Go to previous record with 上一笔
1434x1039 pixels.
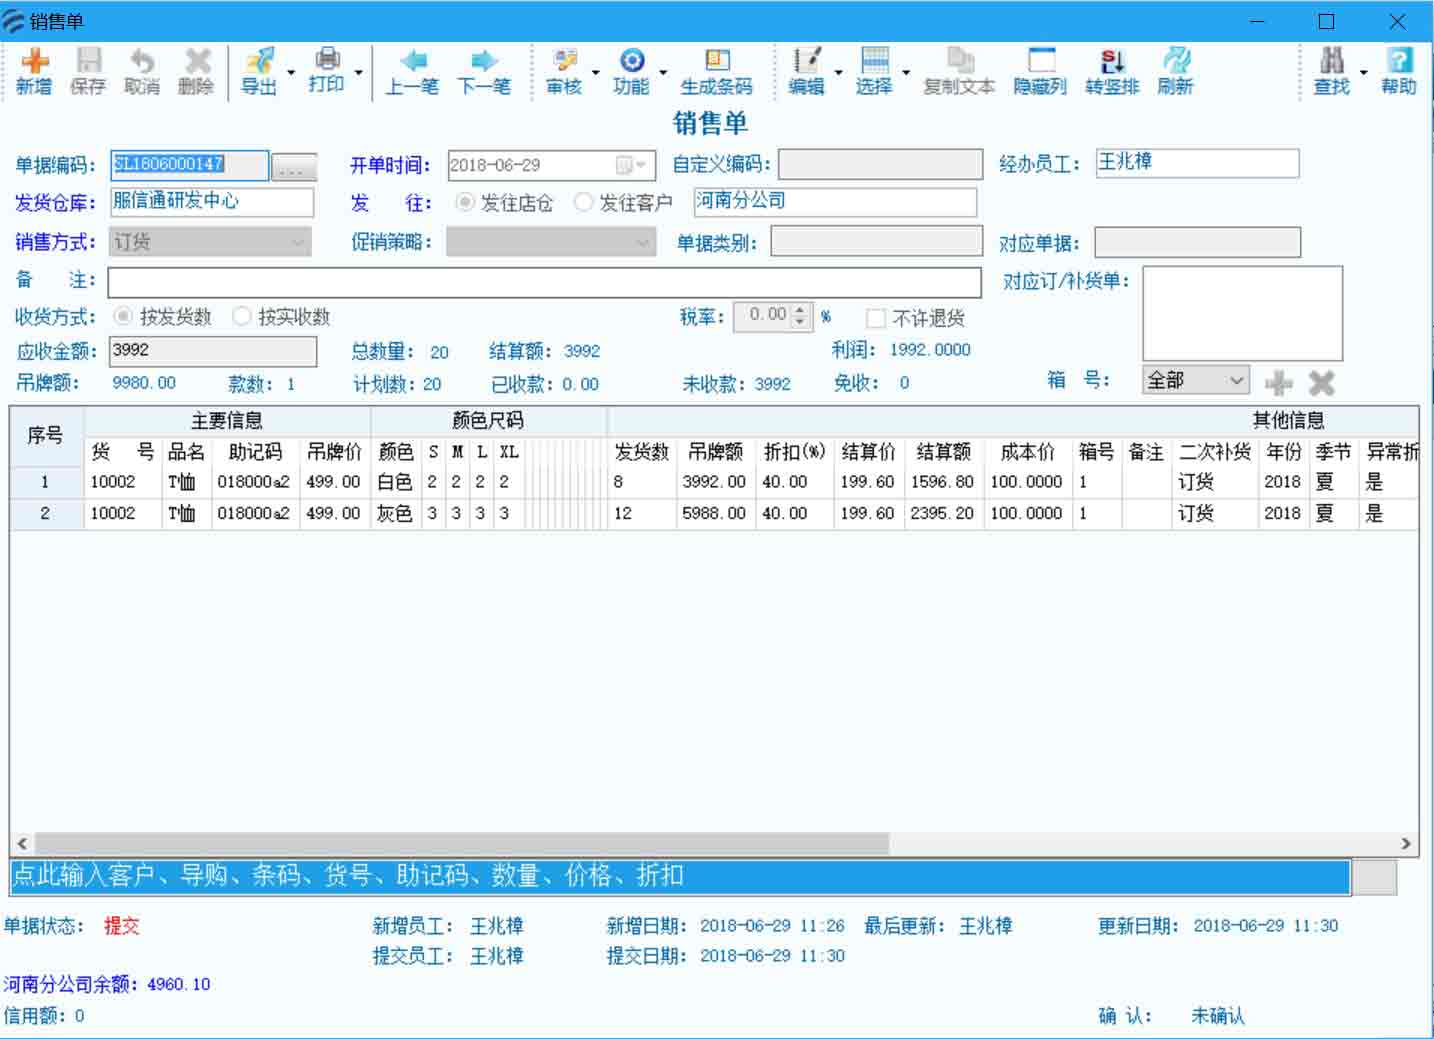(x=412, y=71)
